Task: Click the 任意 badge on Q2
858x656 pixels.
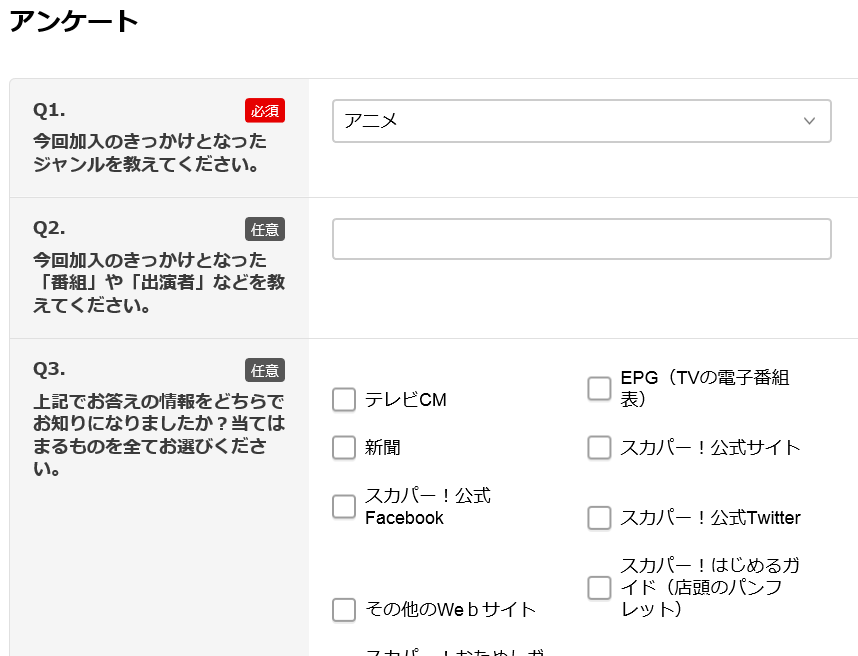Action: pos(266,229)
